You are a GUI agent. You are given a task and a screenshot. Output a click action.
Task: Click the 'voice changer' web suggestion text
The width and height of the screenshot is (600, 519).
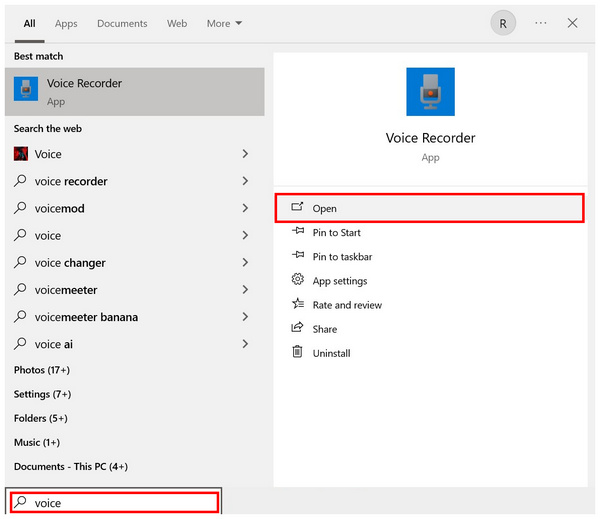70,263
